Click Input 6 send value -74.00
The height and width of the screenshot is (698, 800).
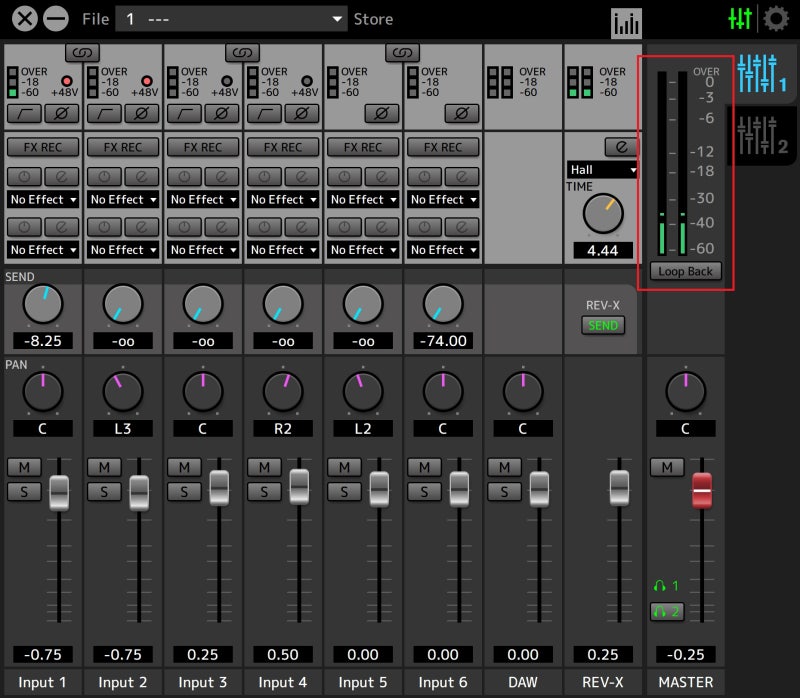(443, 341)
